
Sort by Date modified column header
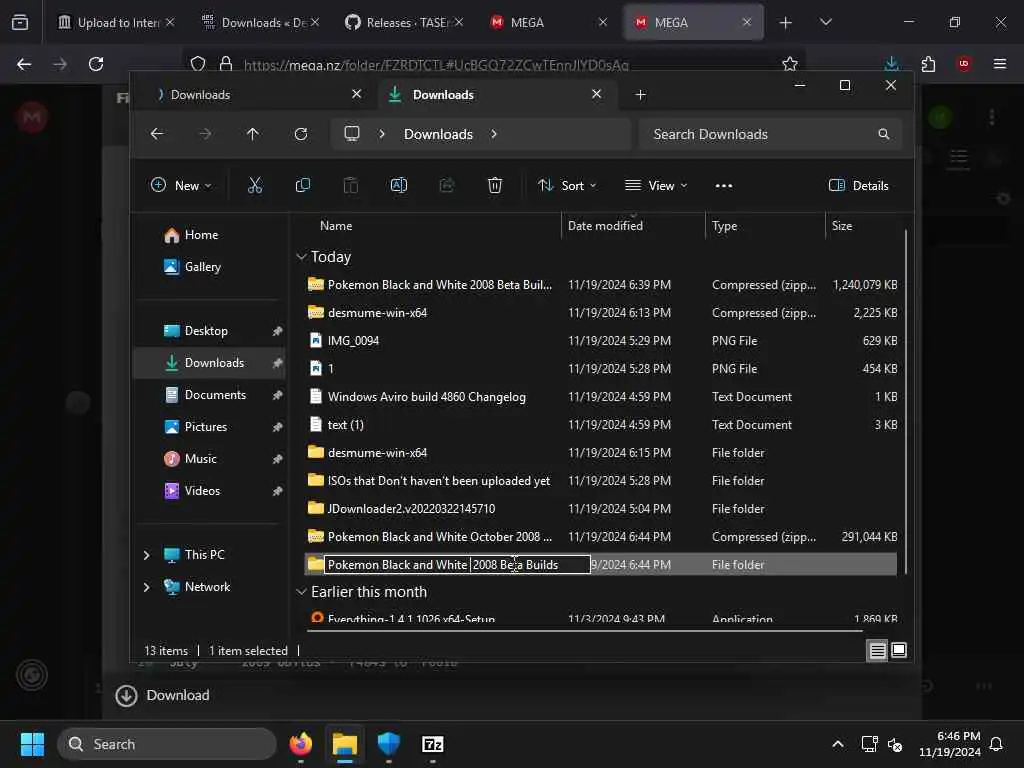[605, 226]
